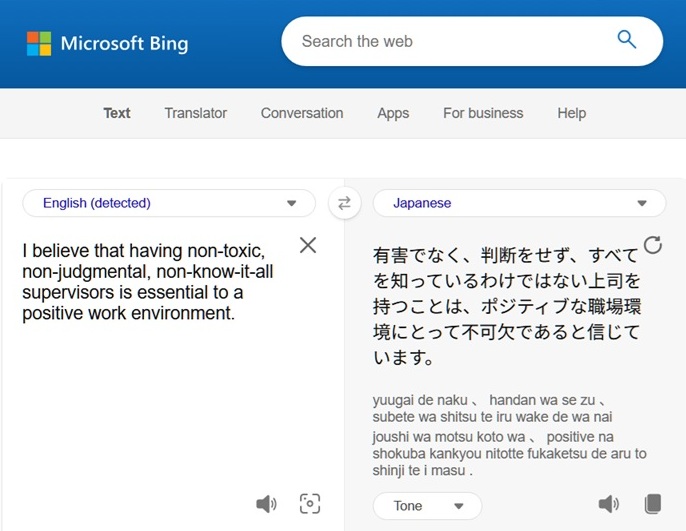Screen dimensions: 686x531
Task: Open the Translator tab
Action: pyautogui.click(x=196, y=113)
